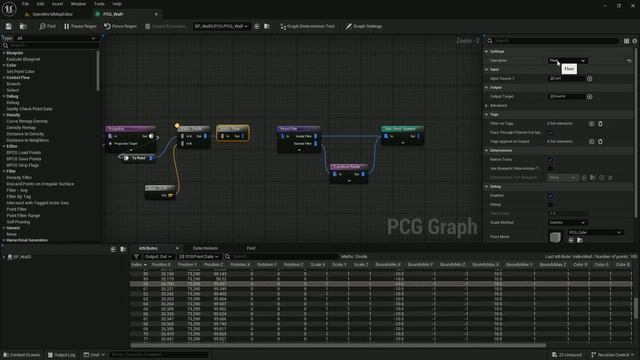Toggle the Debug checkbox

click(x=550, y=204)
